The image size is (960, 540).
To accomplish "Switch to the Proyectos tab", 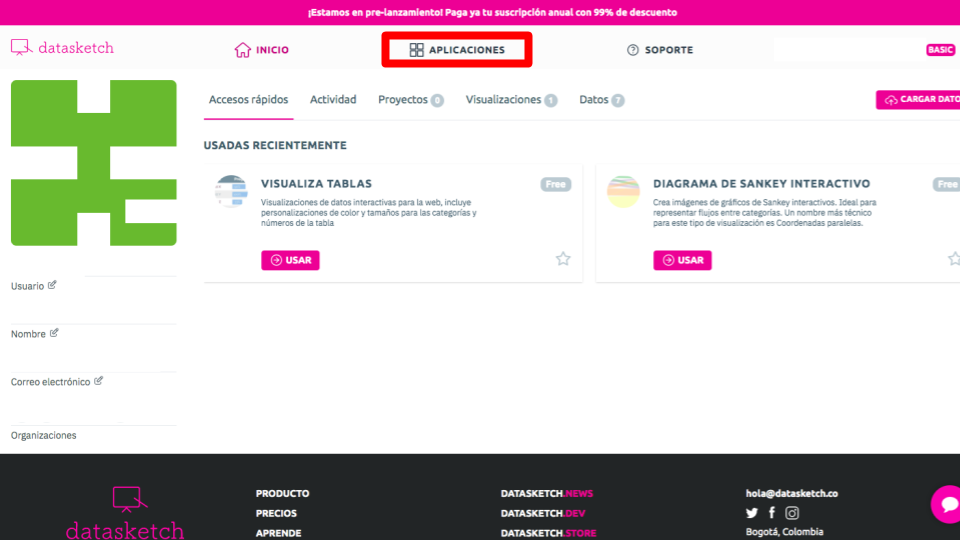I will [411, 100].
